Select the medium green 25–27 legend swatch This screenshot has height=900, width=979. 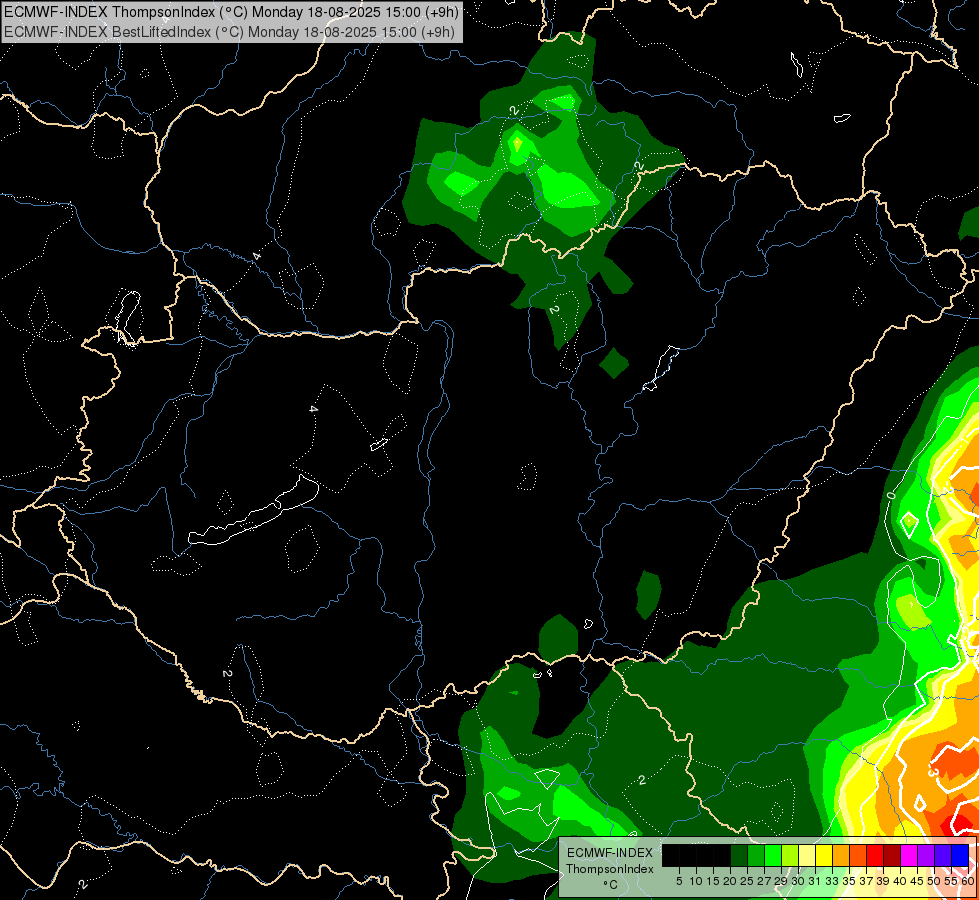click(x=756, y=856)
